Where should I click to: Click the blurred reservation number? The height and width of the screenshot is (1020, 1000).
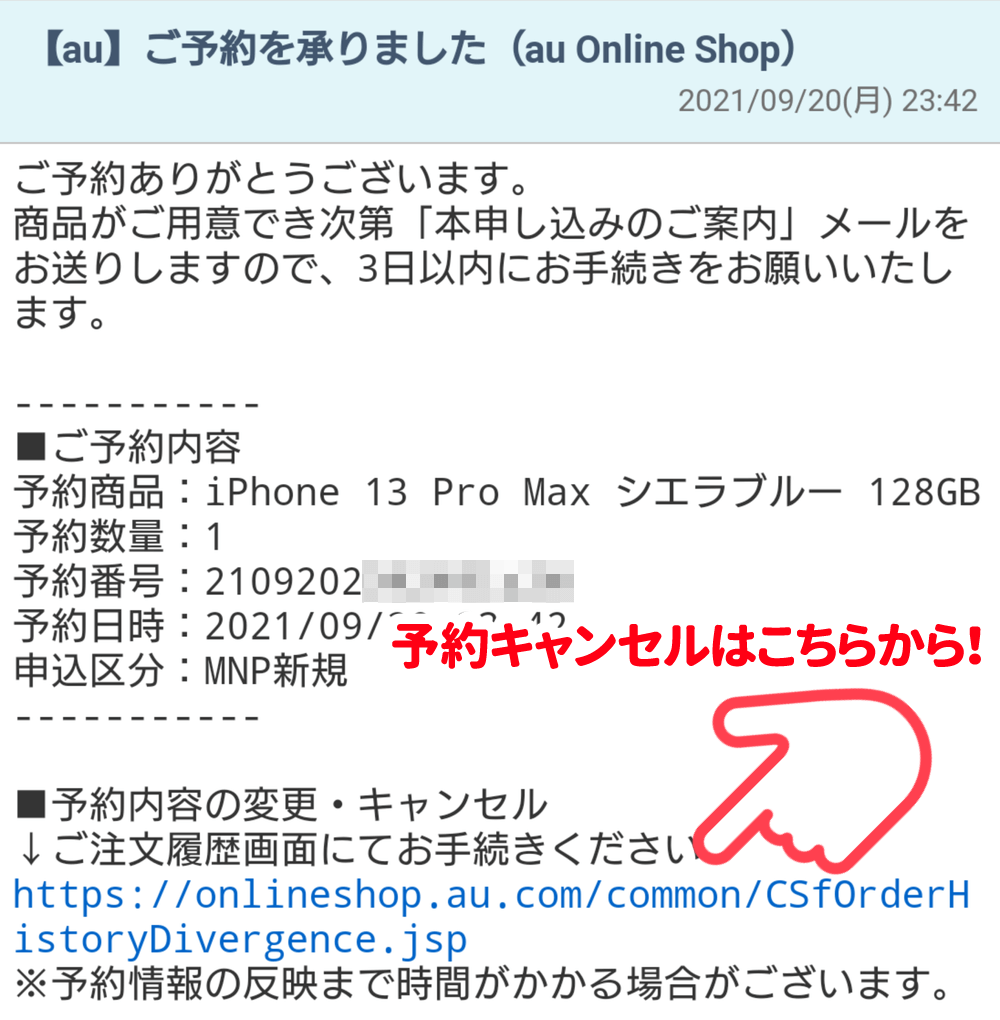468,581
